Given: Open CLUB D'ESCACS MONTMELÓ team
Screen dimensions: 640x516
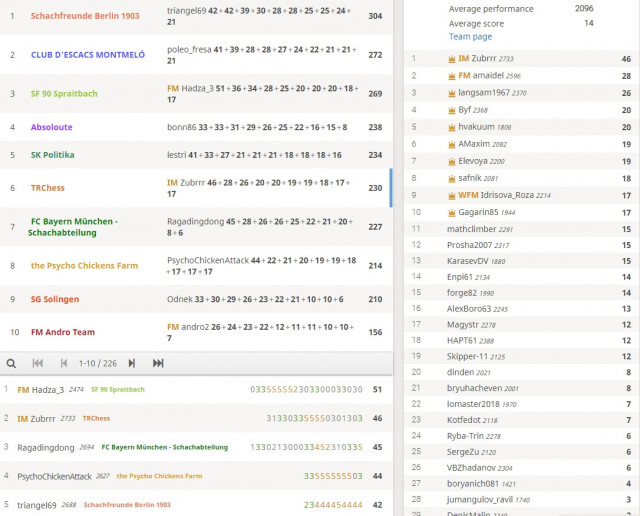Looking at the screenshot, I should (x=88, y=55).
